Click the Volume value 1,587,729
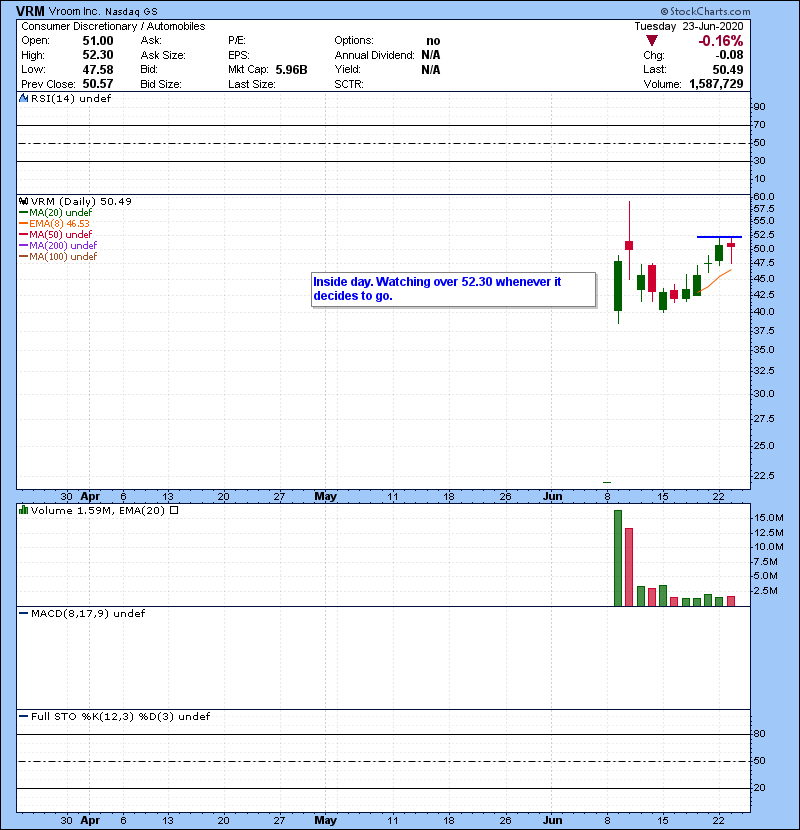 tap(716, 84)
